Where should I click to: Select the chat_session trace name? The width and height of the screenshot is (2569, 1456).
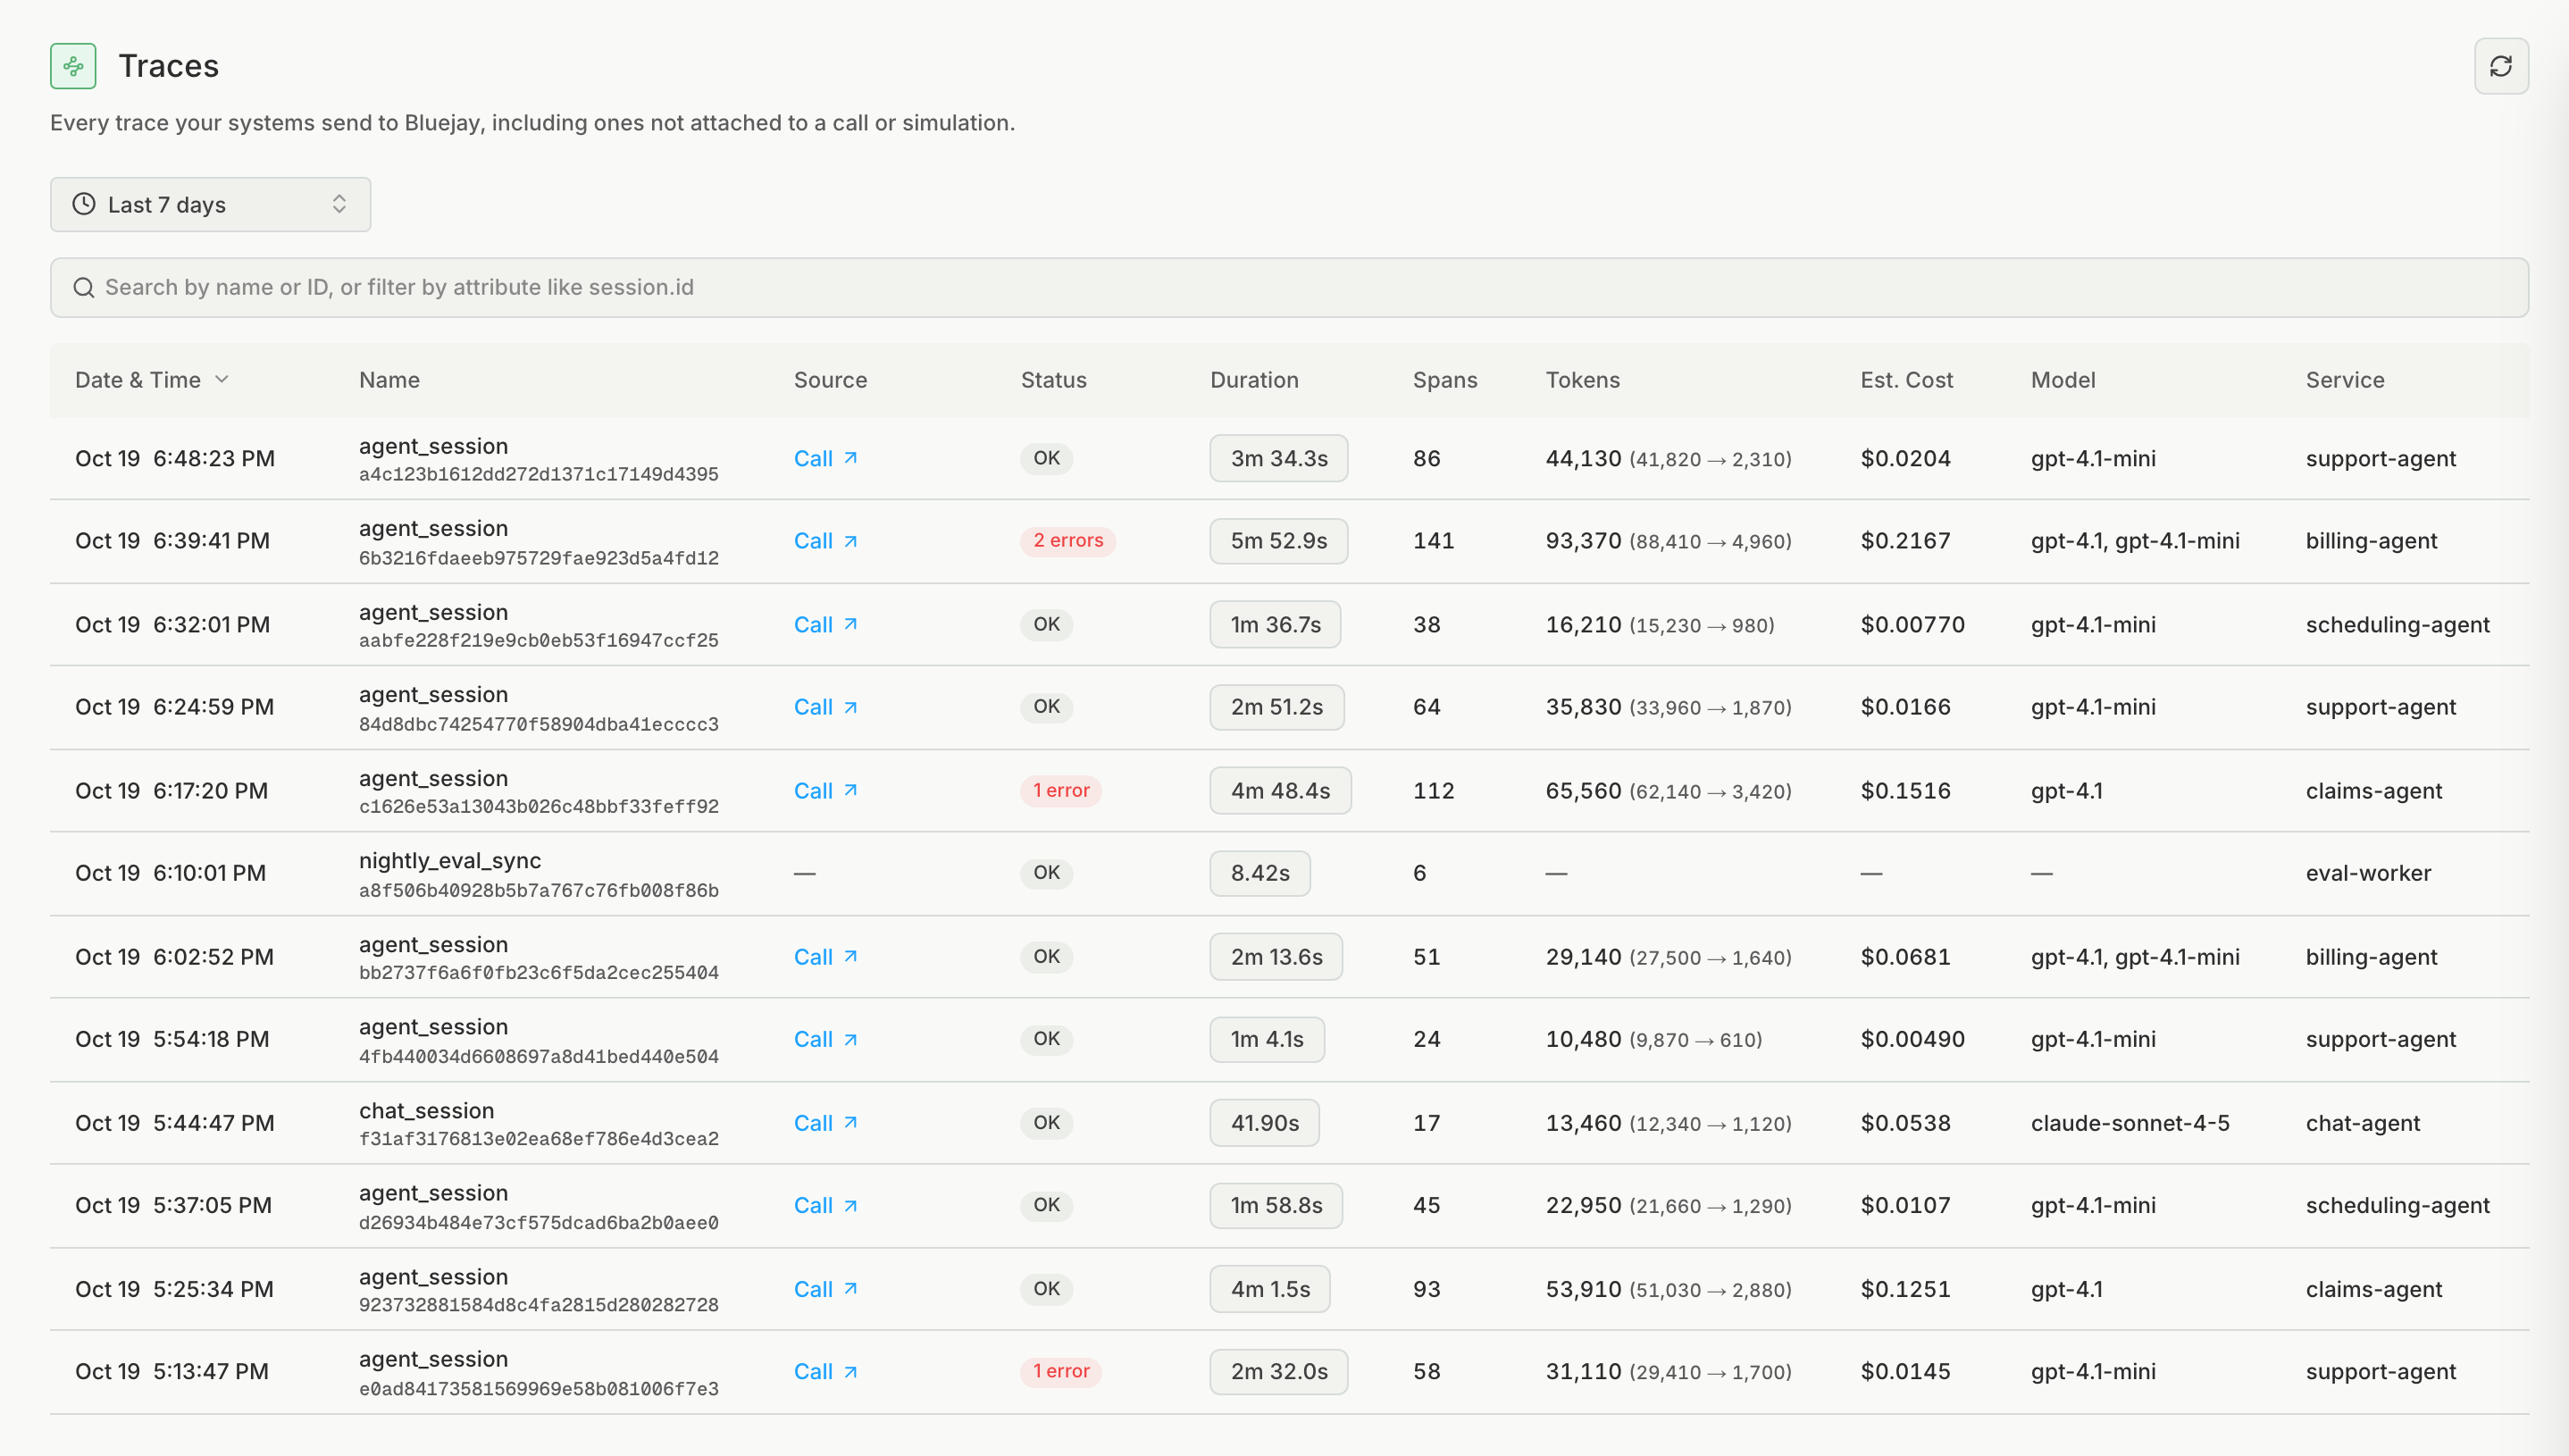[426, 1110]
